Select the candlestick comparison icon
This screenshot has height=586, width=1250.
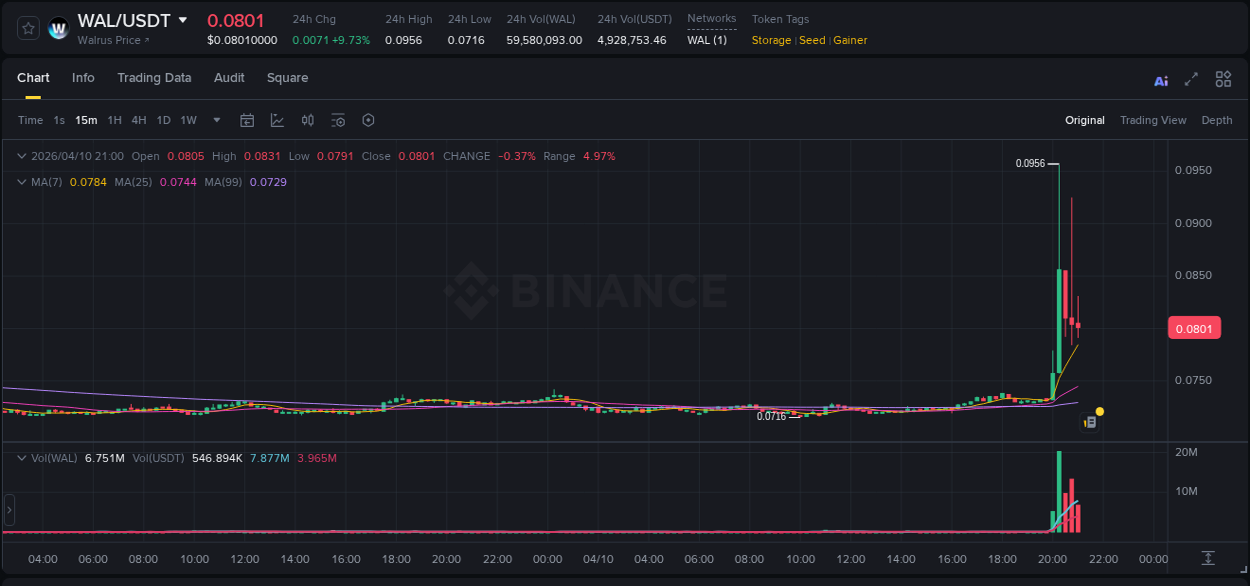coord(307,120)
